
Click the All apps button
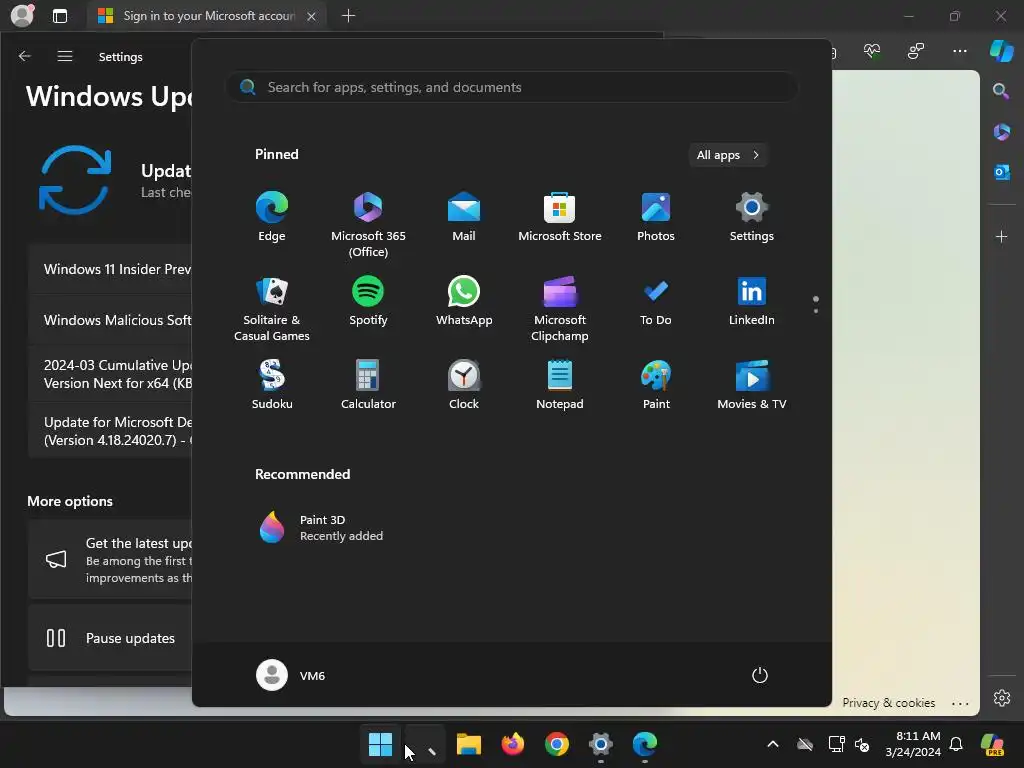coord(728,155)
